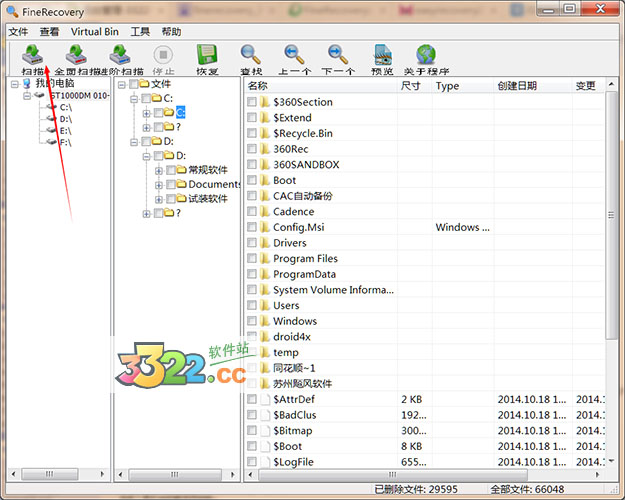Expand the 常规软件 folder node

[x=159, y=171]
